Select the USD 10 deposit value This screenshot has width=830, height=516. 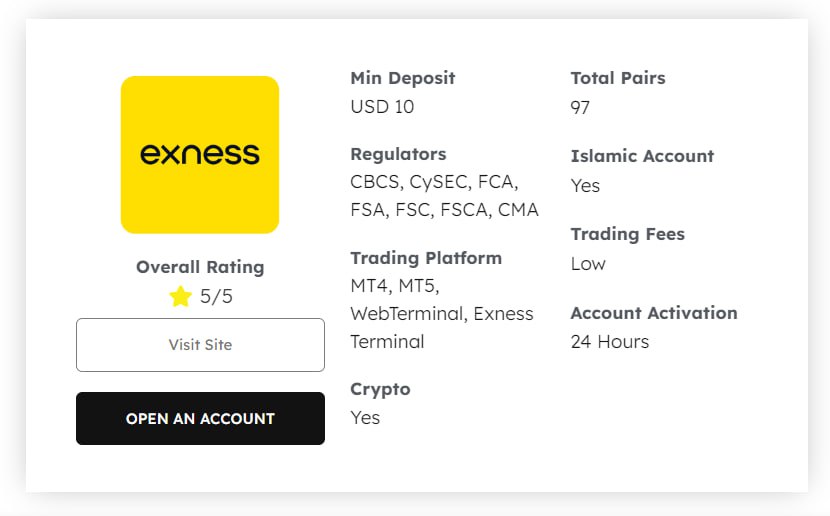[x=382, y=106]
